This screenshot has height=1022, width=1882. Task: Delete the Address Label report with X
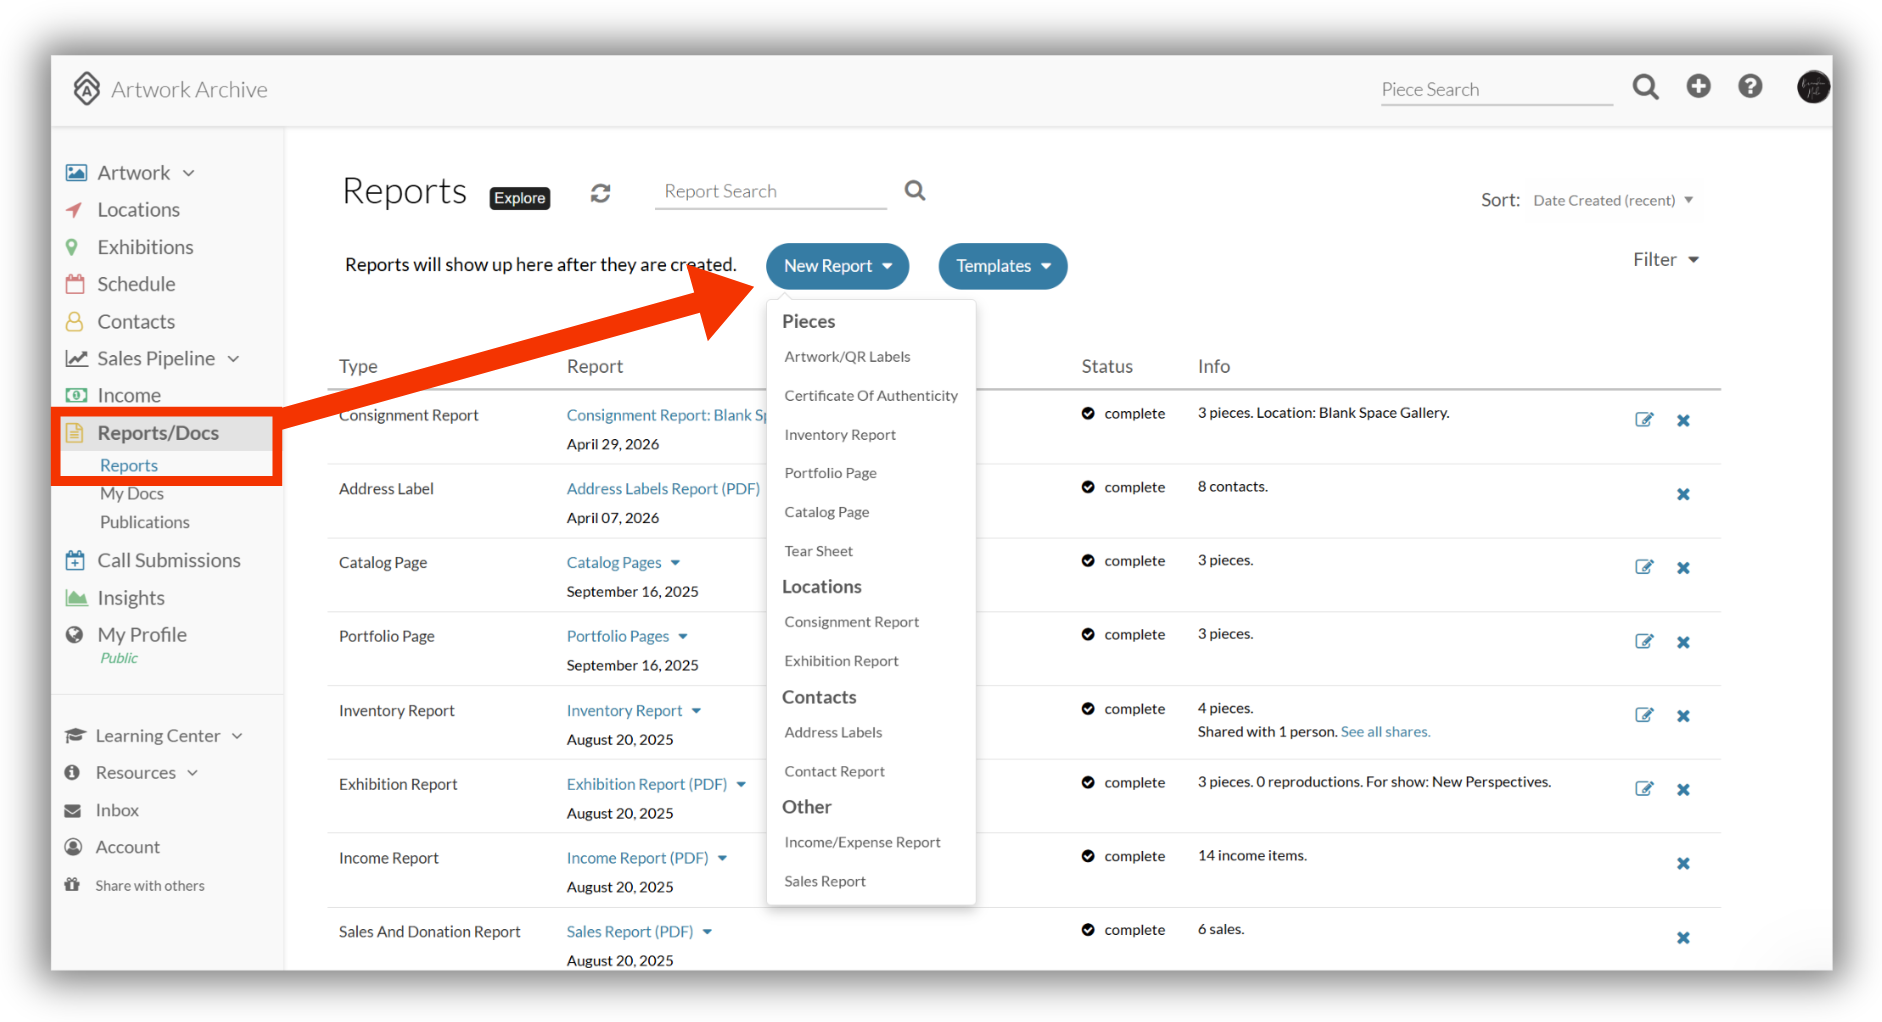coord(1683,494)
